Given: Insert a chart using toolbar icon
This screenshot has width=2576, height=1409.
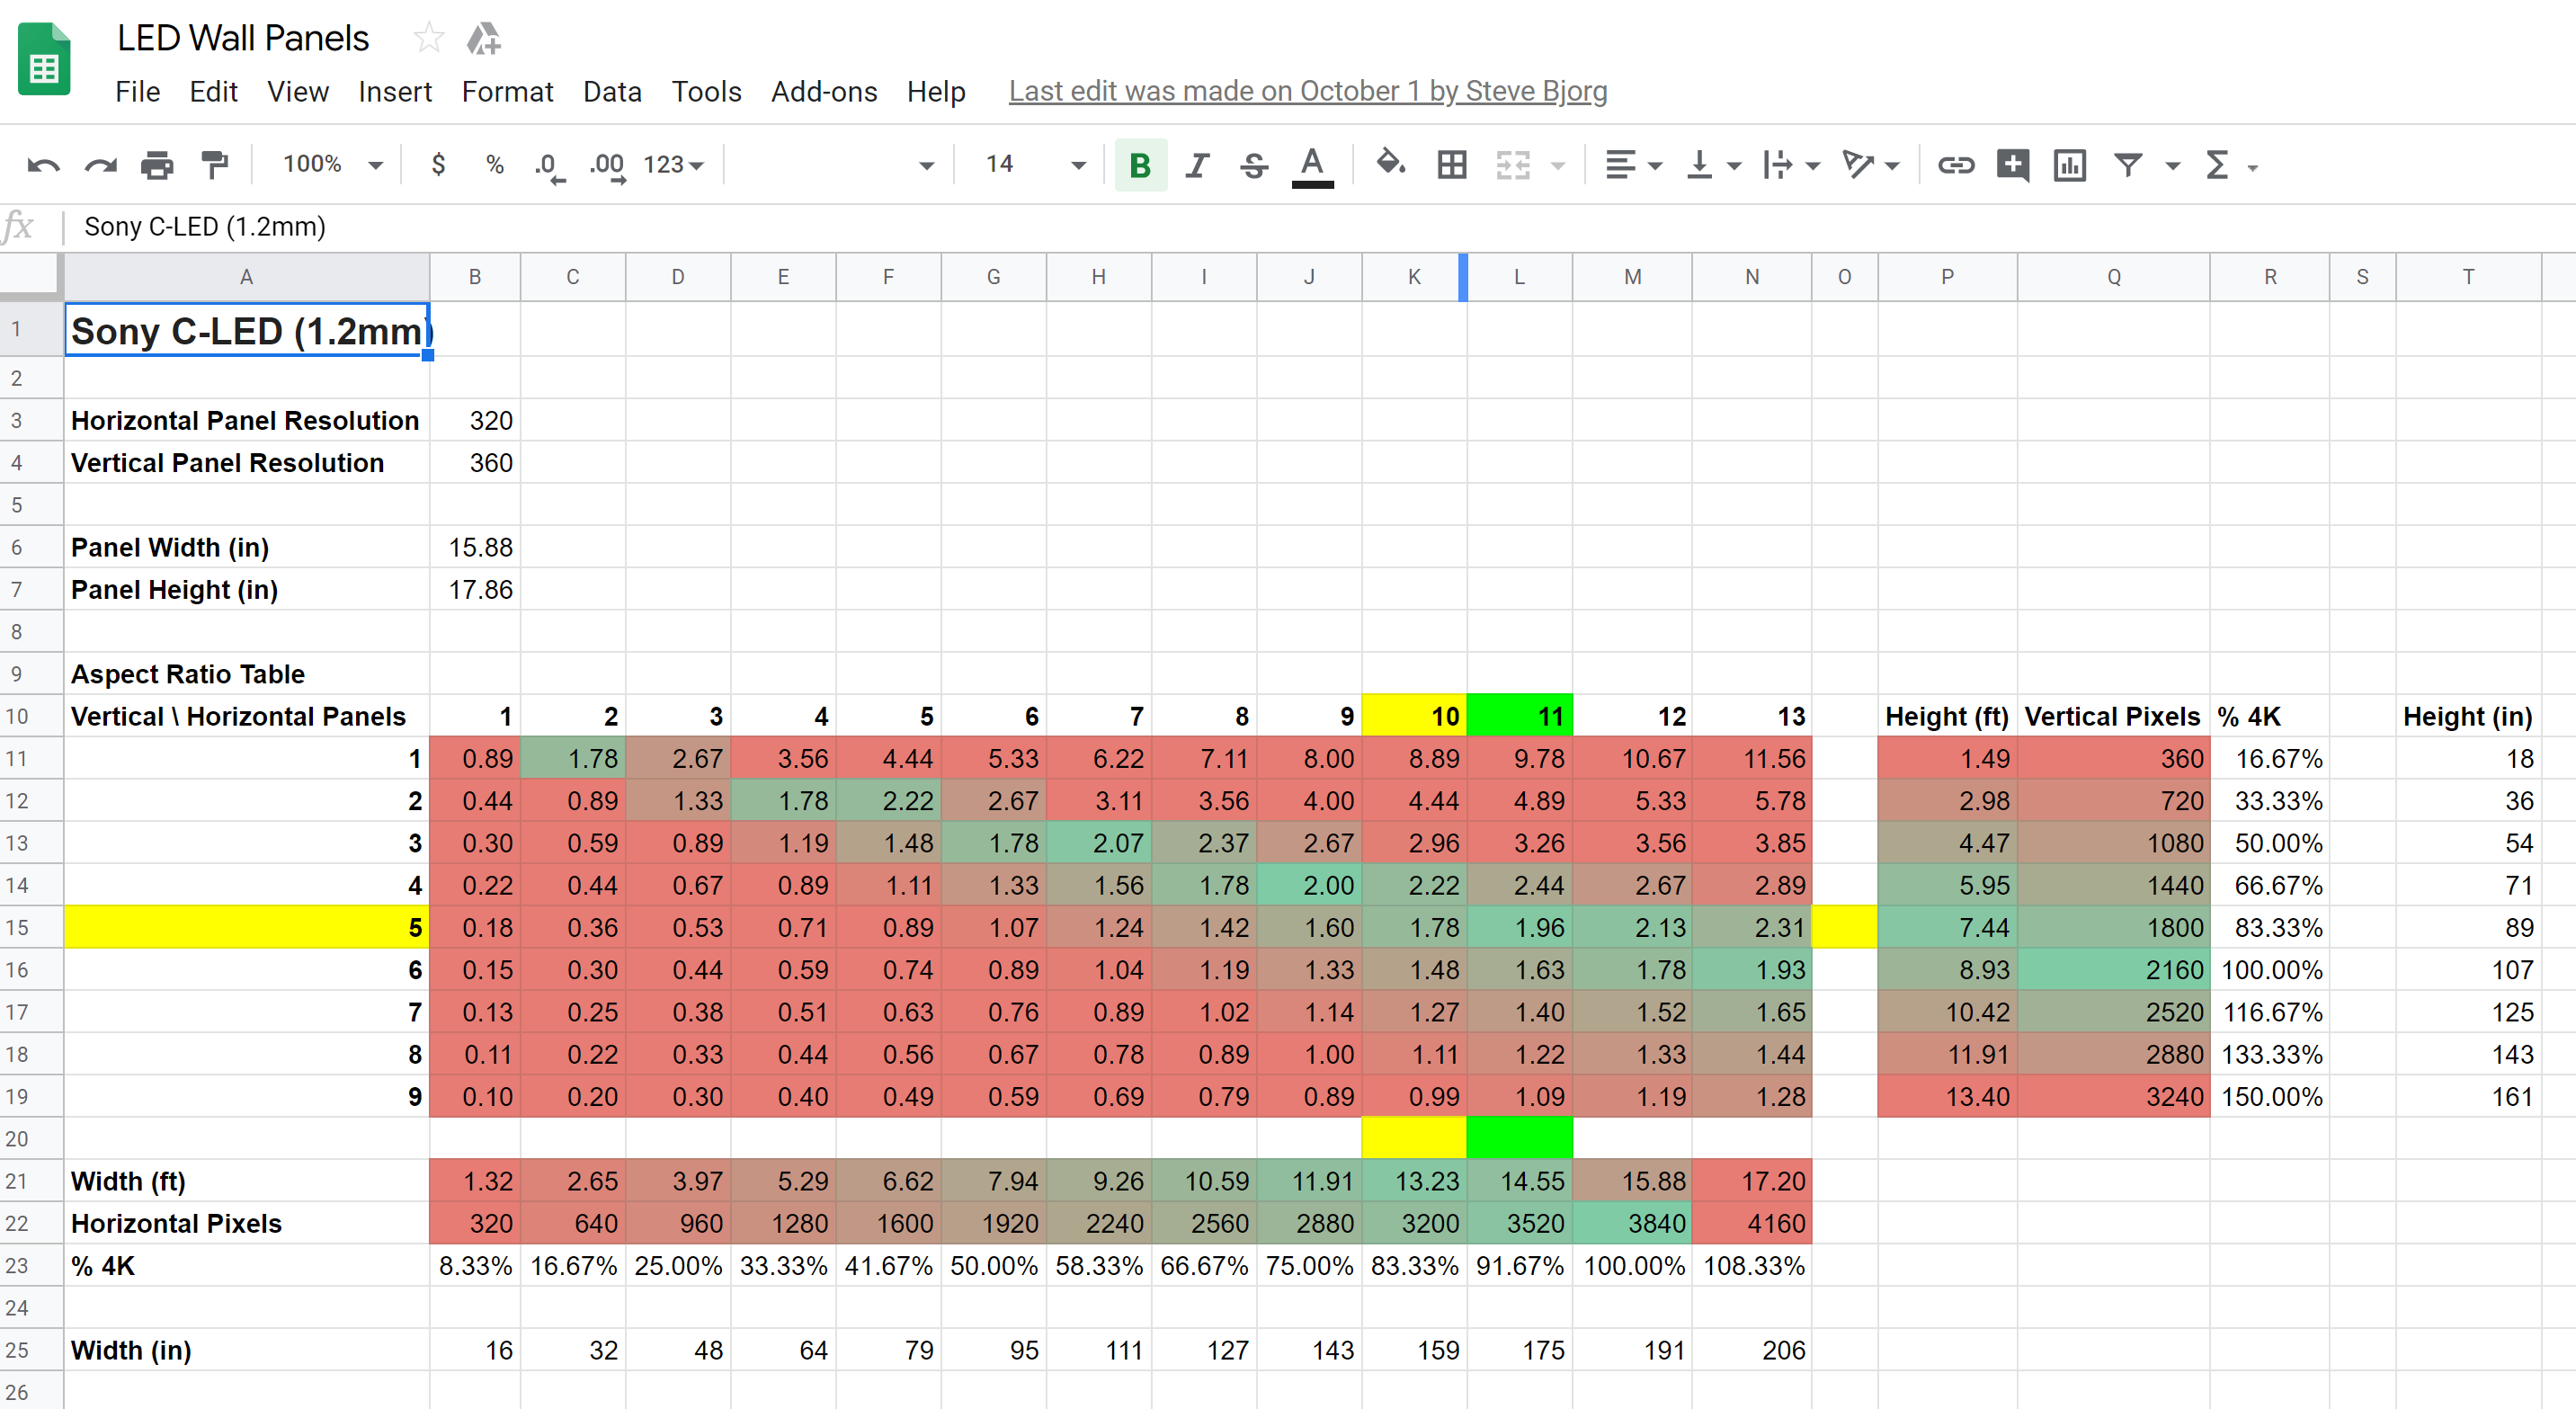Looking at the screenshot, I should [x=2069, y=165].
